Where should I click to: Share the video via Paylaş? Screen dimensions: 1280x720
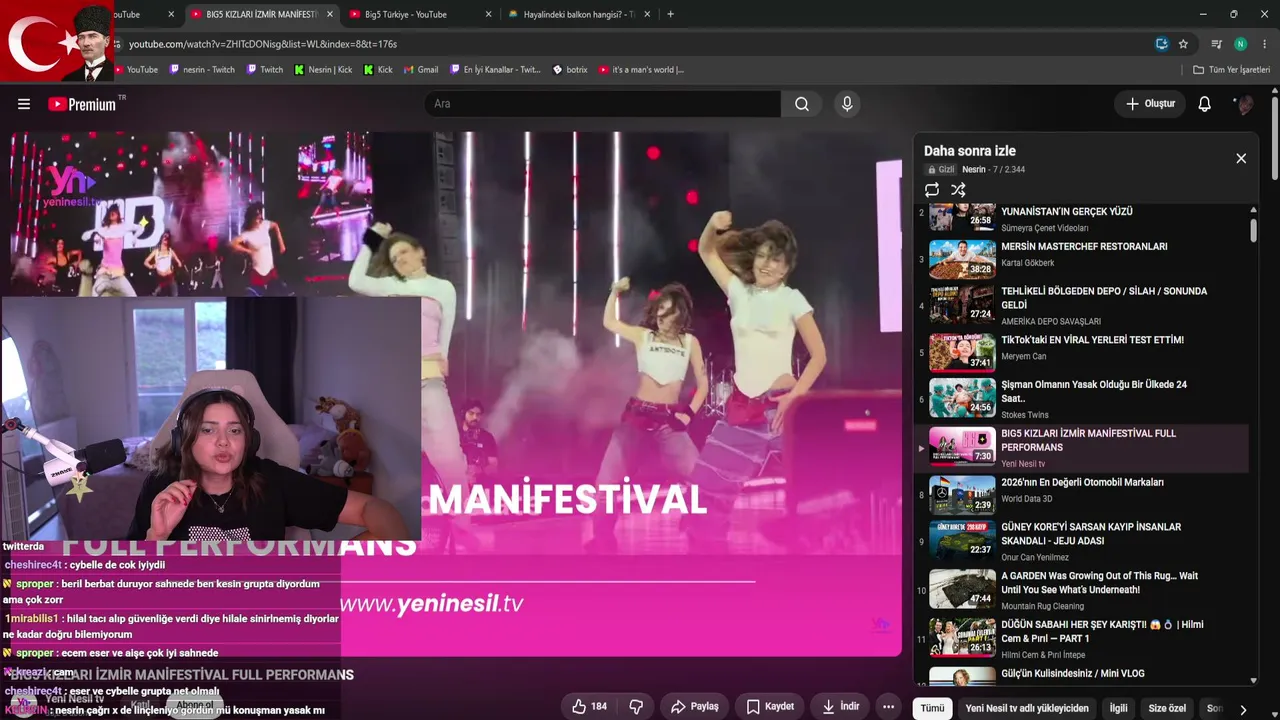pos(695,706)
